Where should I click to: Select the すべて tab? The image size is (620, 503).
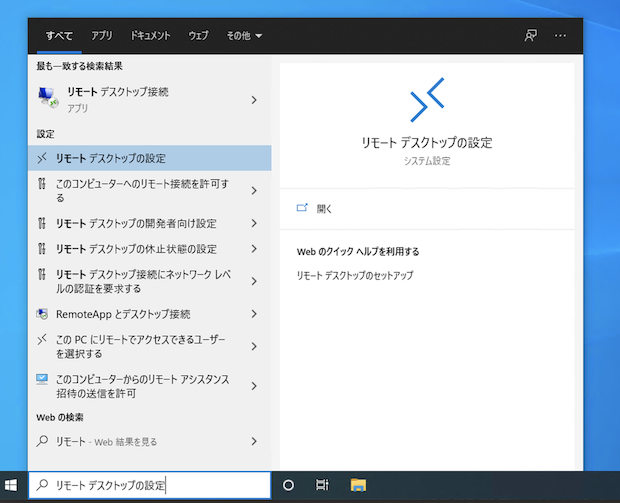[x=59, y=36]
